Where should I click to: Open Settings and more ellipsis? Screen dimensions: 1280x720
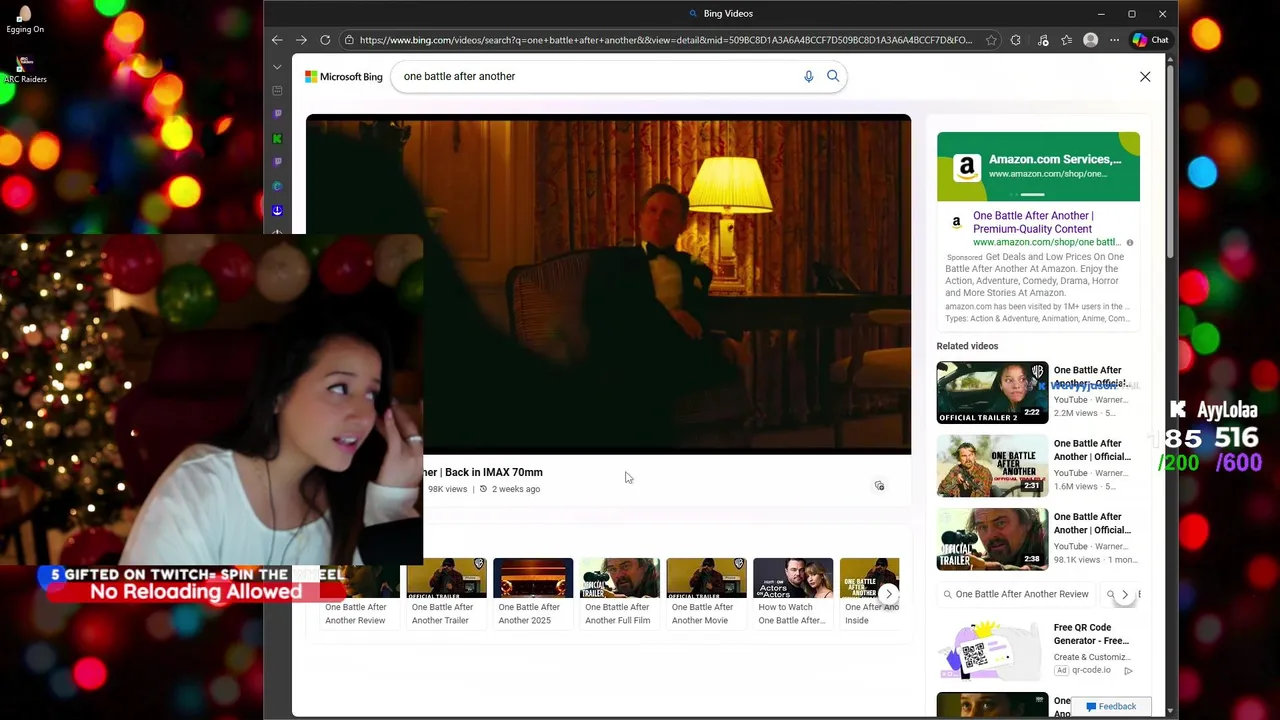tap(1114, 40)
